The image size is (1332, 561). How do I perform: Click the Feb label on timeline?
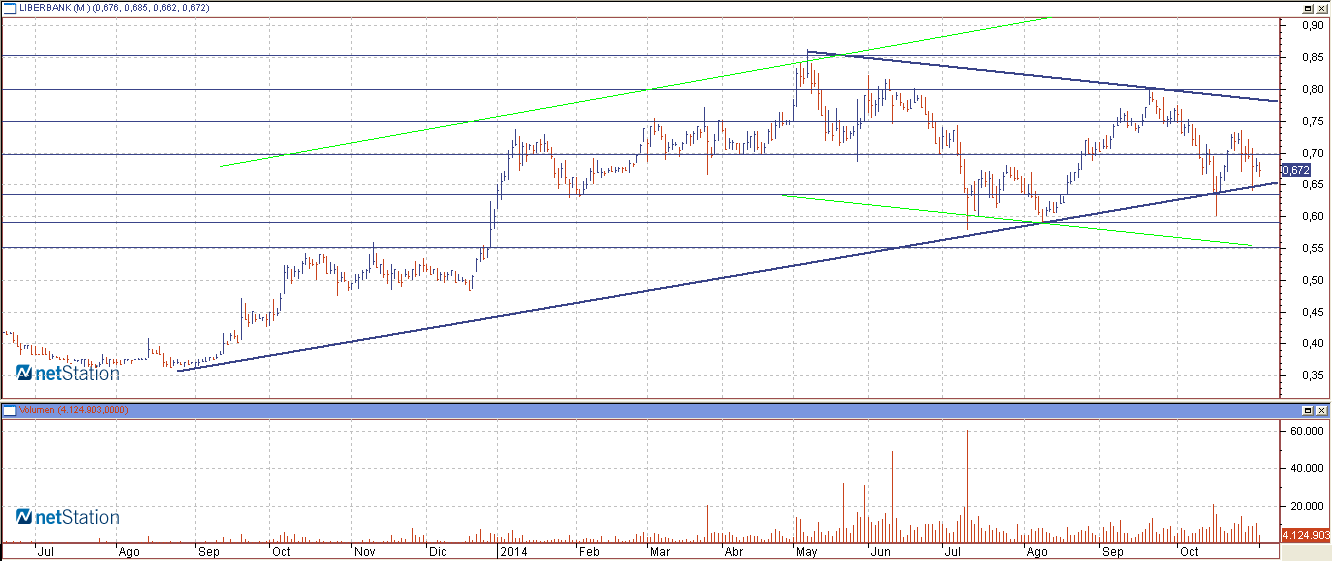[589, 551]
